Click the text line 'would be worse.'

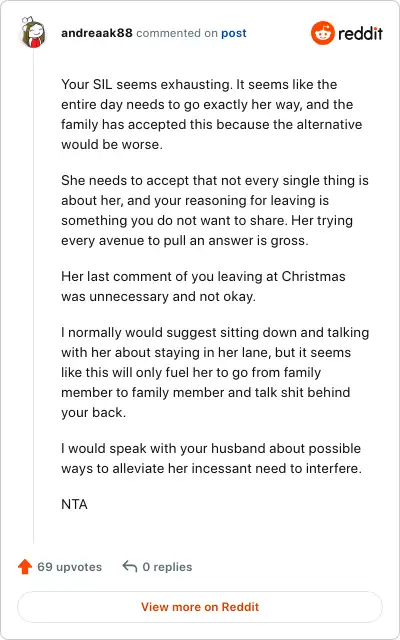pos(112,144)
